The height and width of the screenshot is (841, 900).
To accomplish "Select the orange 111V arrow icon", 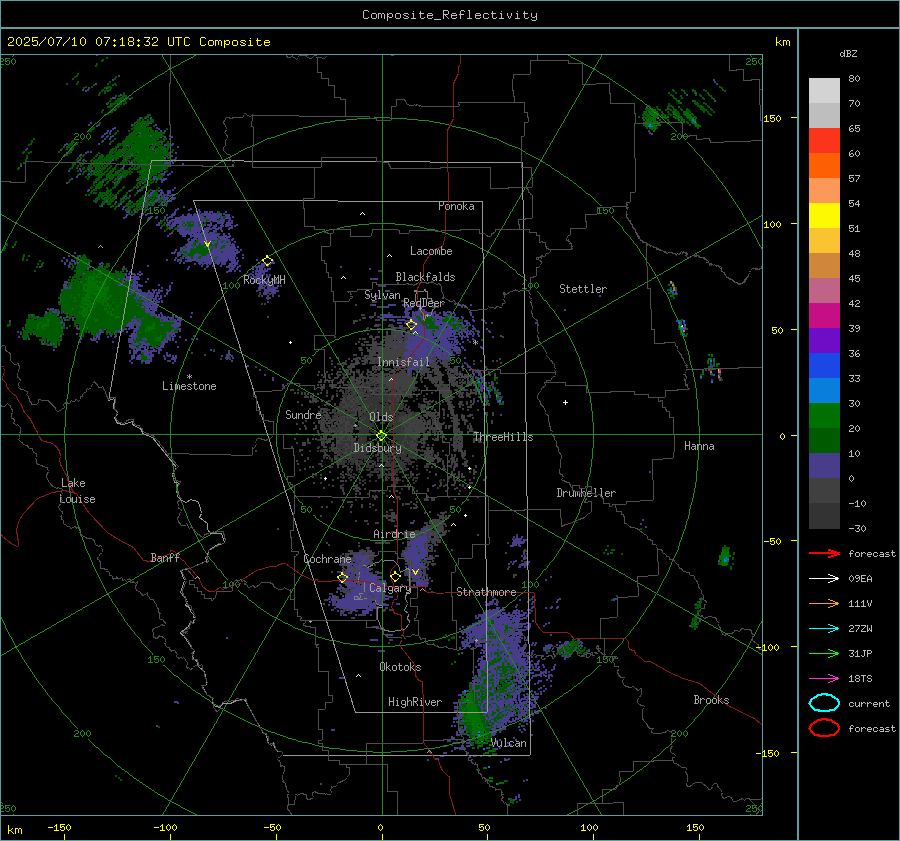I will tap(824, 603).
